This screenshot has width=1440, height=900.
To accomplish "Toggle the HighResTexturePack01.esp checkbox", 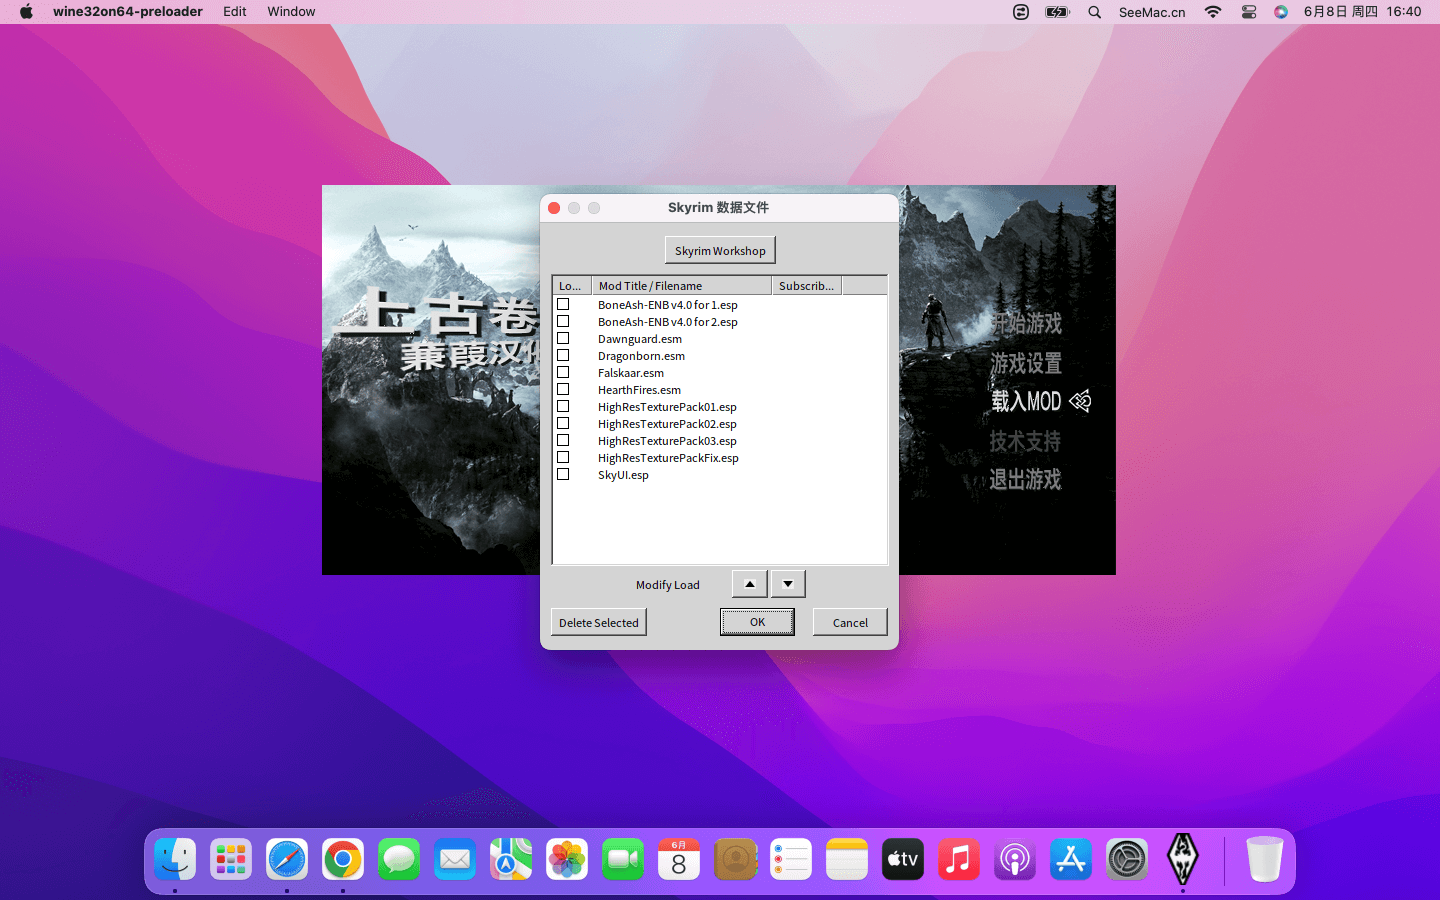I will (563, 407).
